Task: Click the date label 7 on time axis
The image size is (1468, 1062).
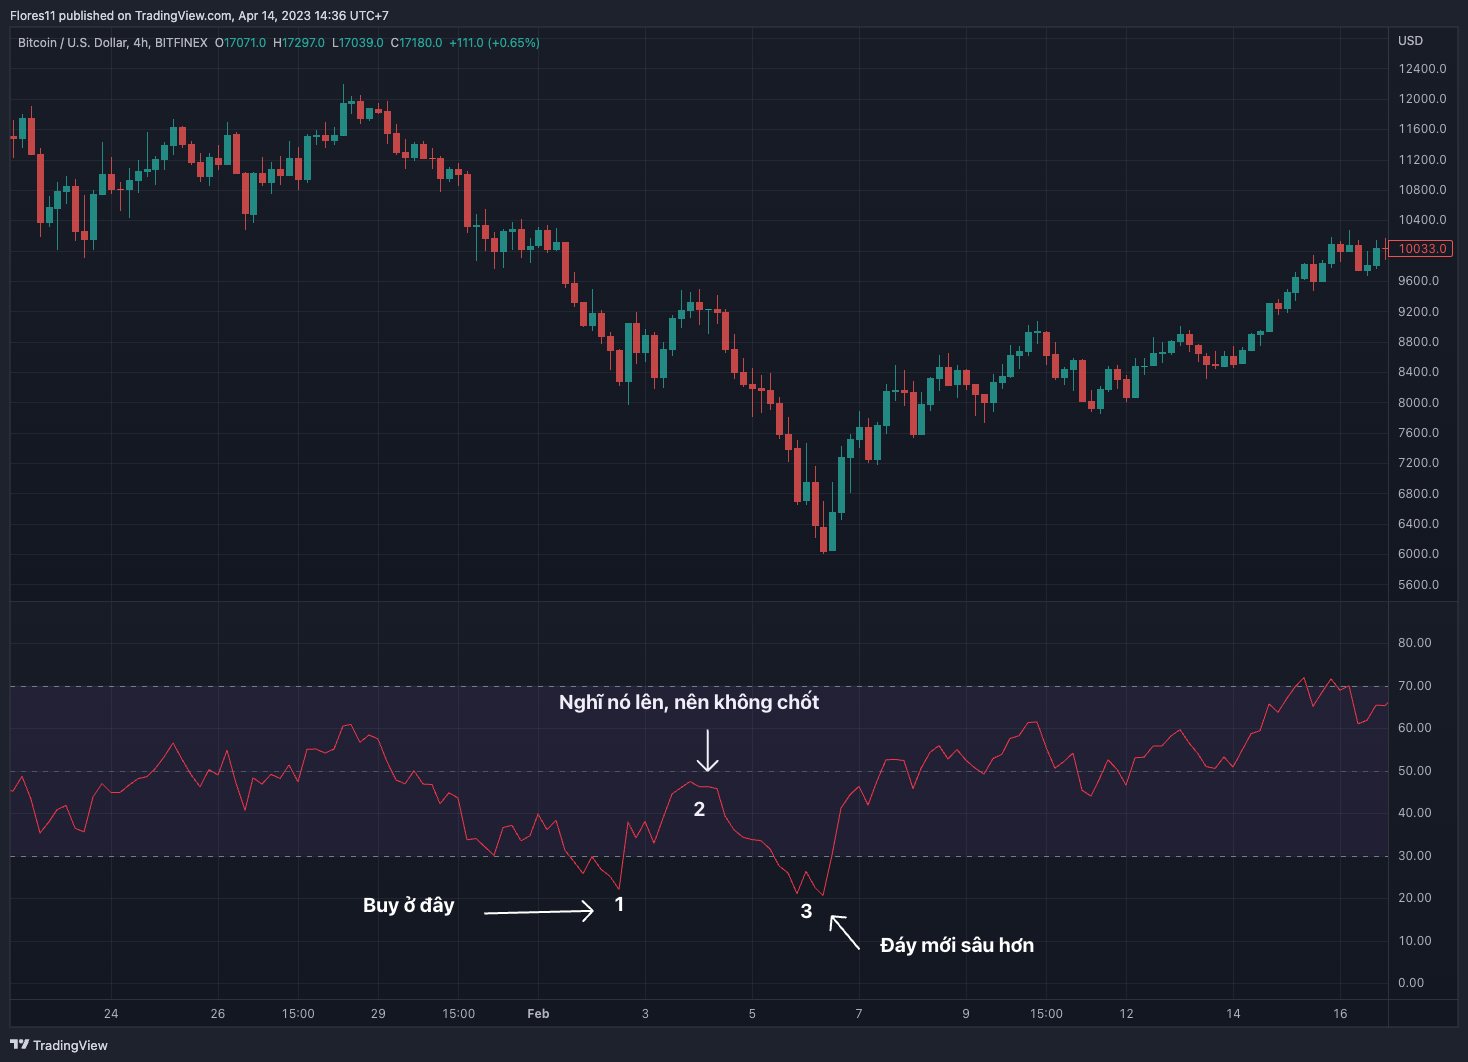Action: 859,1014
